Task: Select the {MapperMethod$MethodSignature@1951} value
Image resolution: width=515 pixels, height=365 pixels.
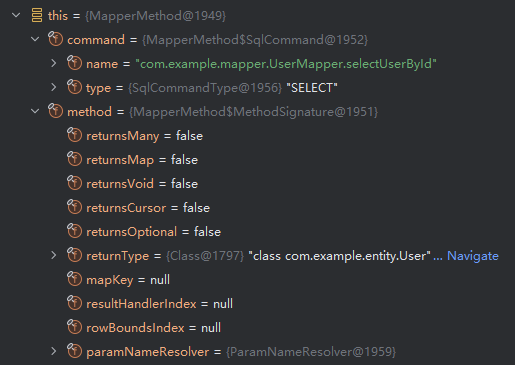Action: pyautogui.click(x=254, y=112)
